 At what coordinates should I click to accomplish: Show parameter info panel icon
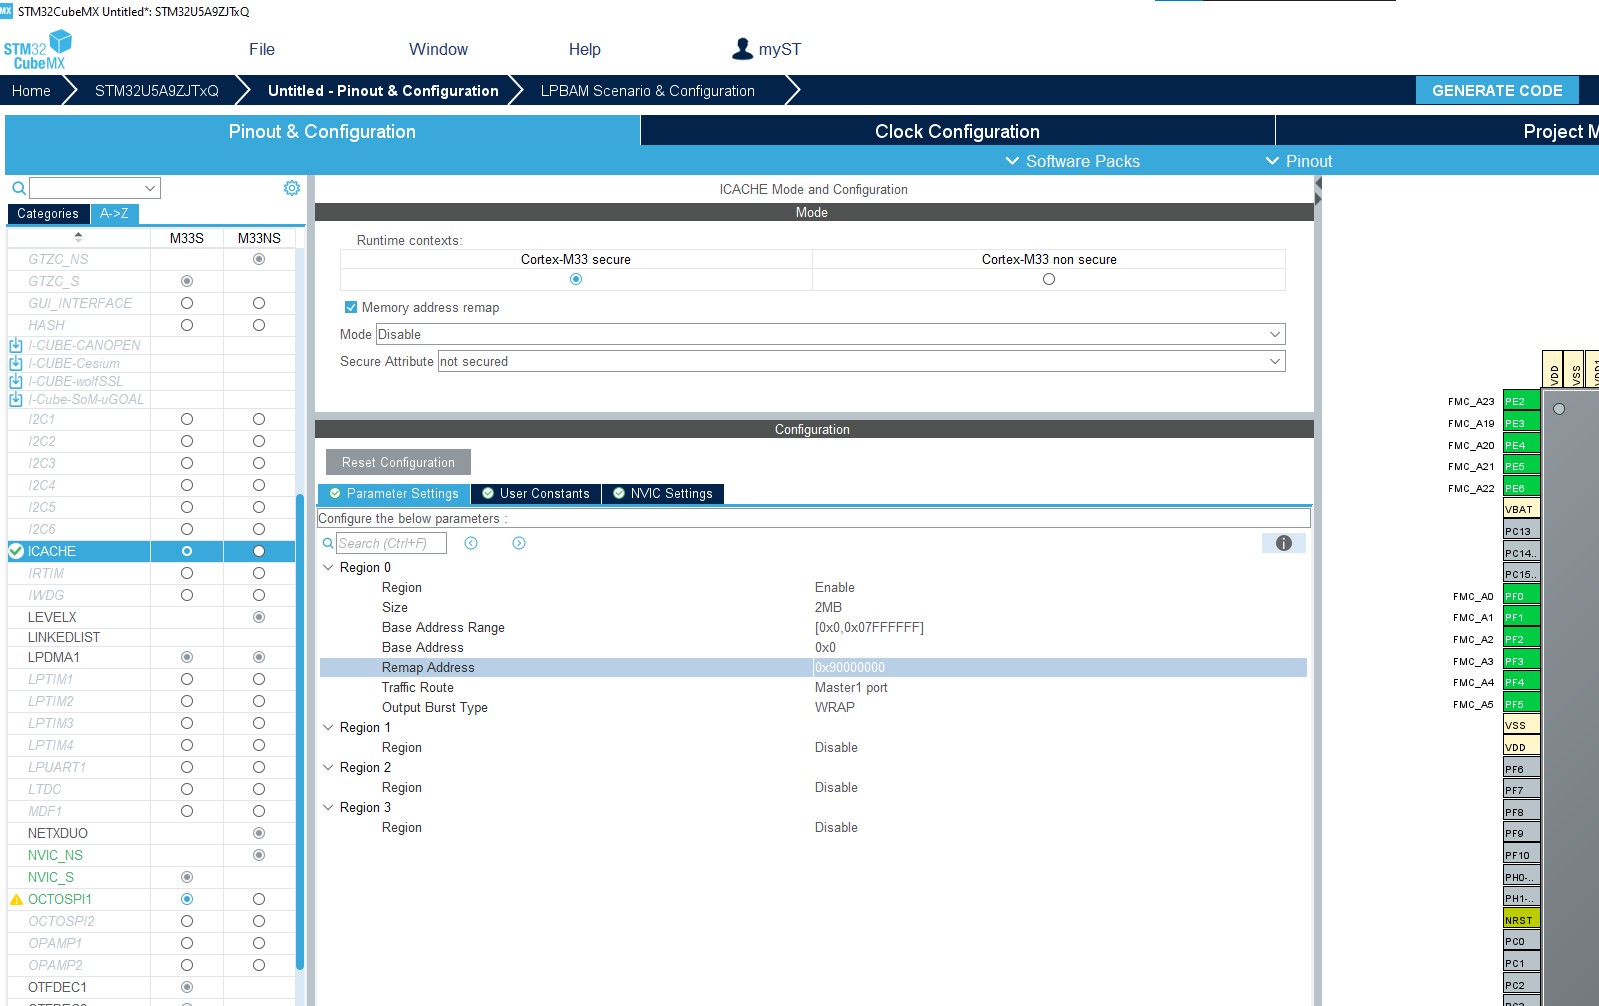click(1284, 543)
